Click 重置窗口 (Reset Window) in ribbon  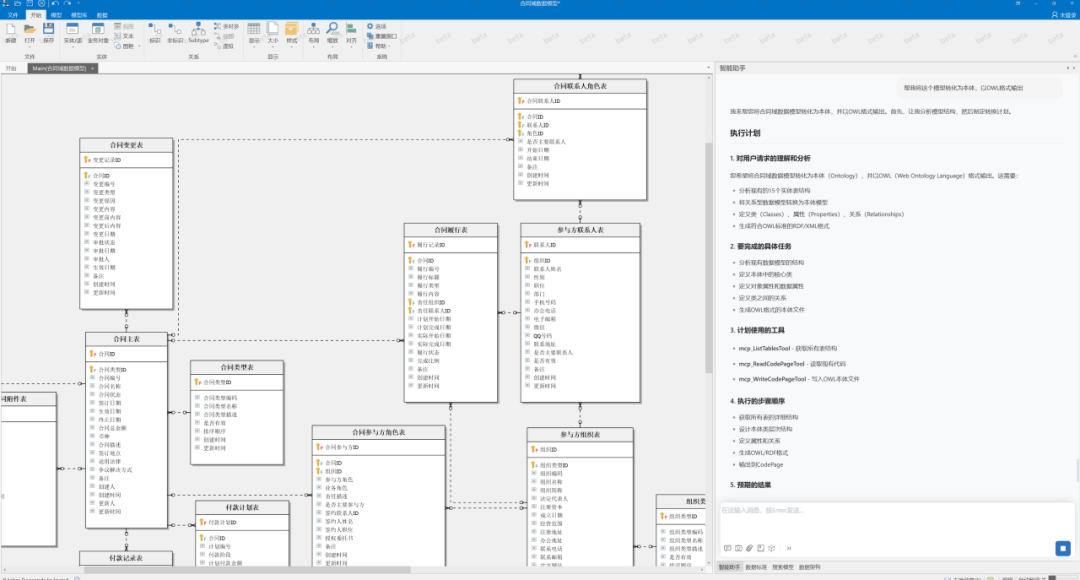pos(384,36)
